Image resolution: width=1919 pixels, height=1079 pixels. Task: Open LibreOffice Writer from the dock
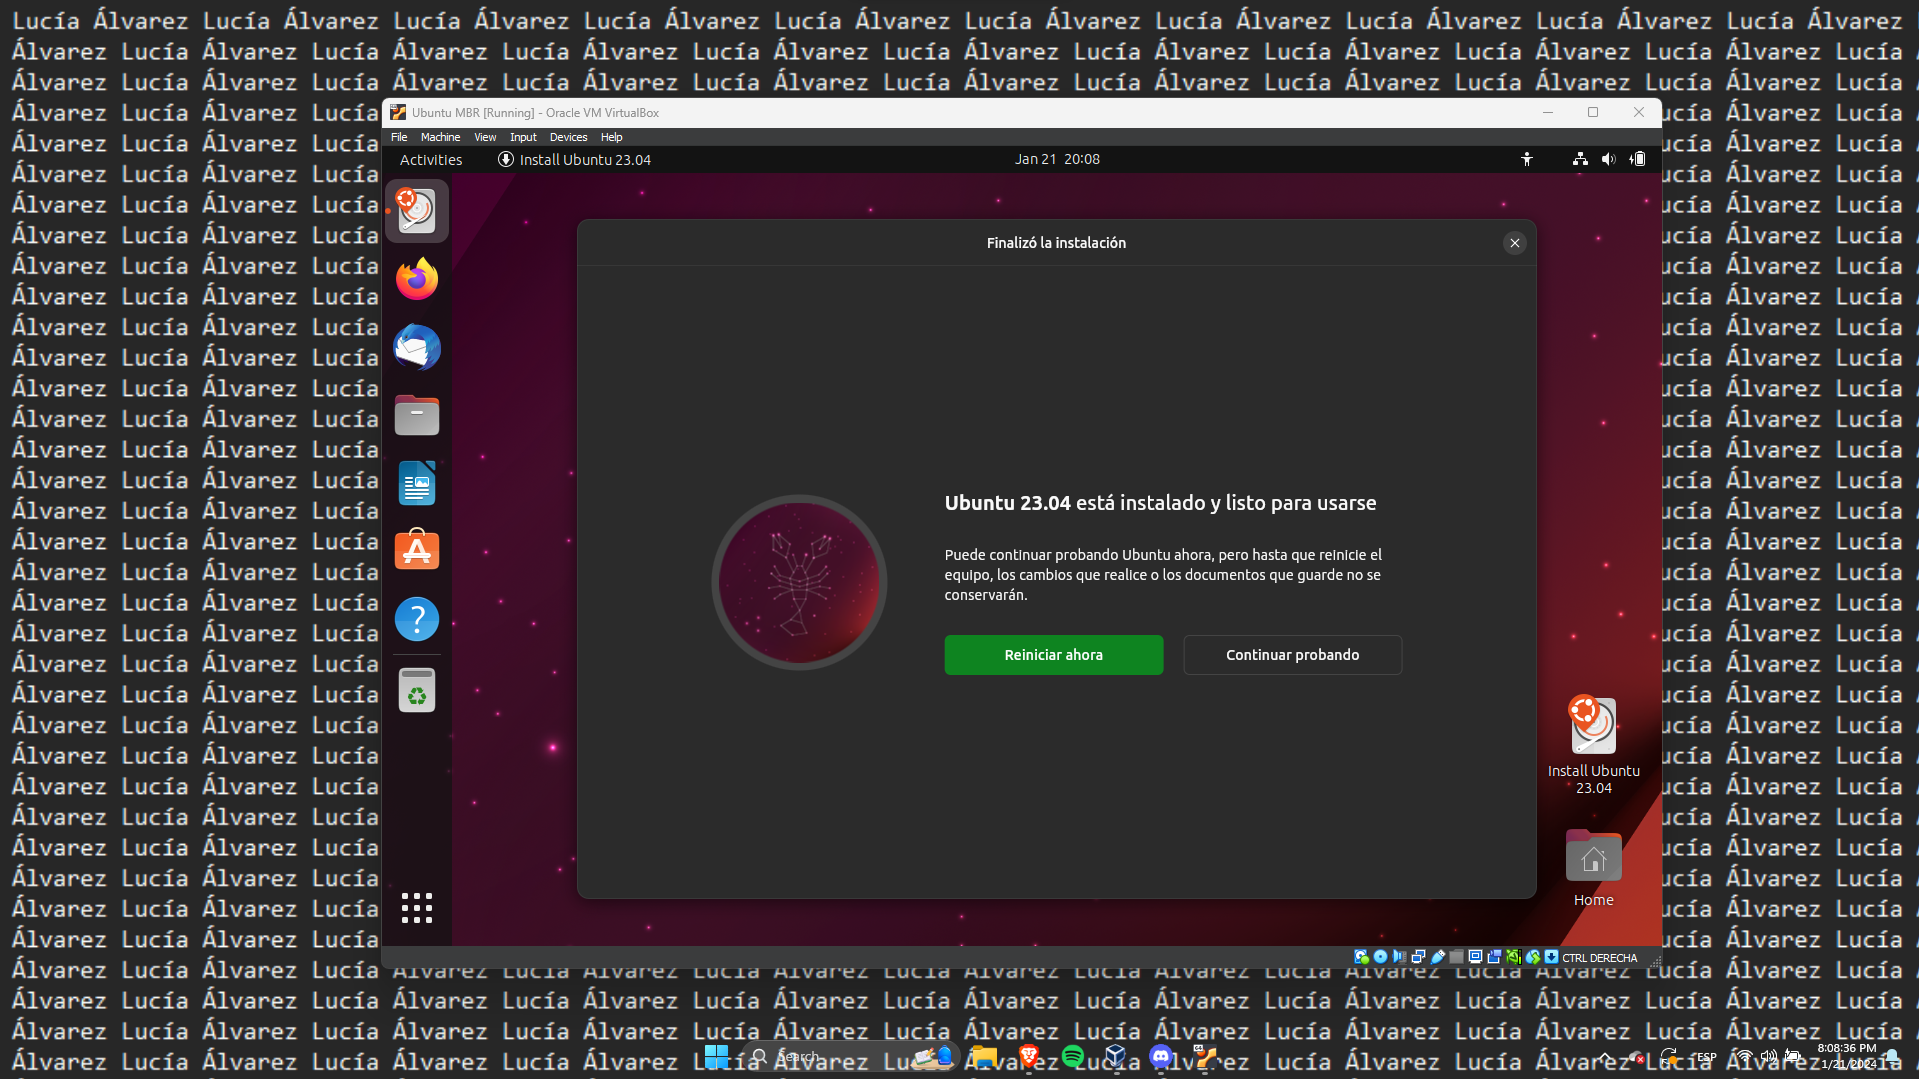[x=417, y=483]
